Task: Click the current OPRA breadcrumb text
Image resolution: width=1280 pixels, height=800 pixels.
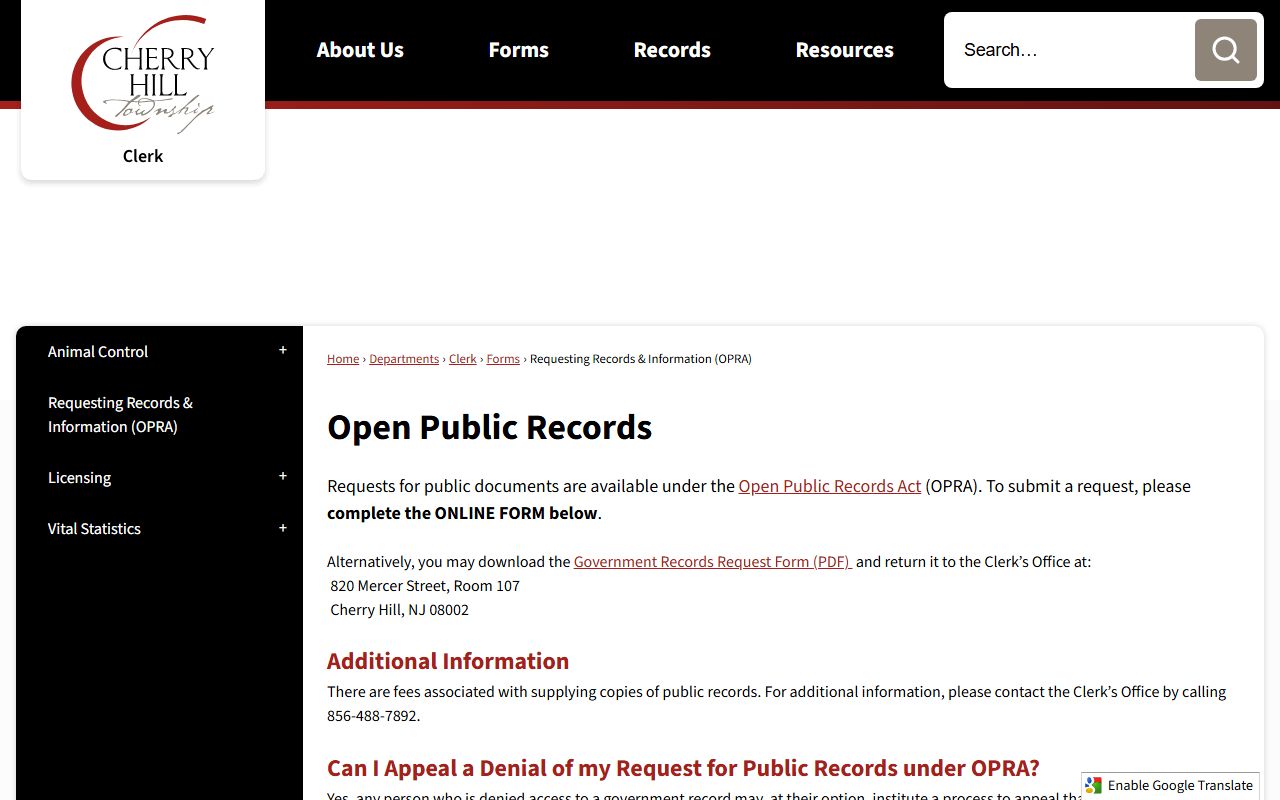Action: point(641,359)
